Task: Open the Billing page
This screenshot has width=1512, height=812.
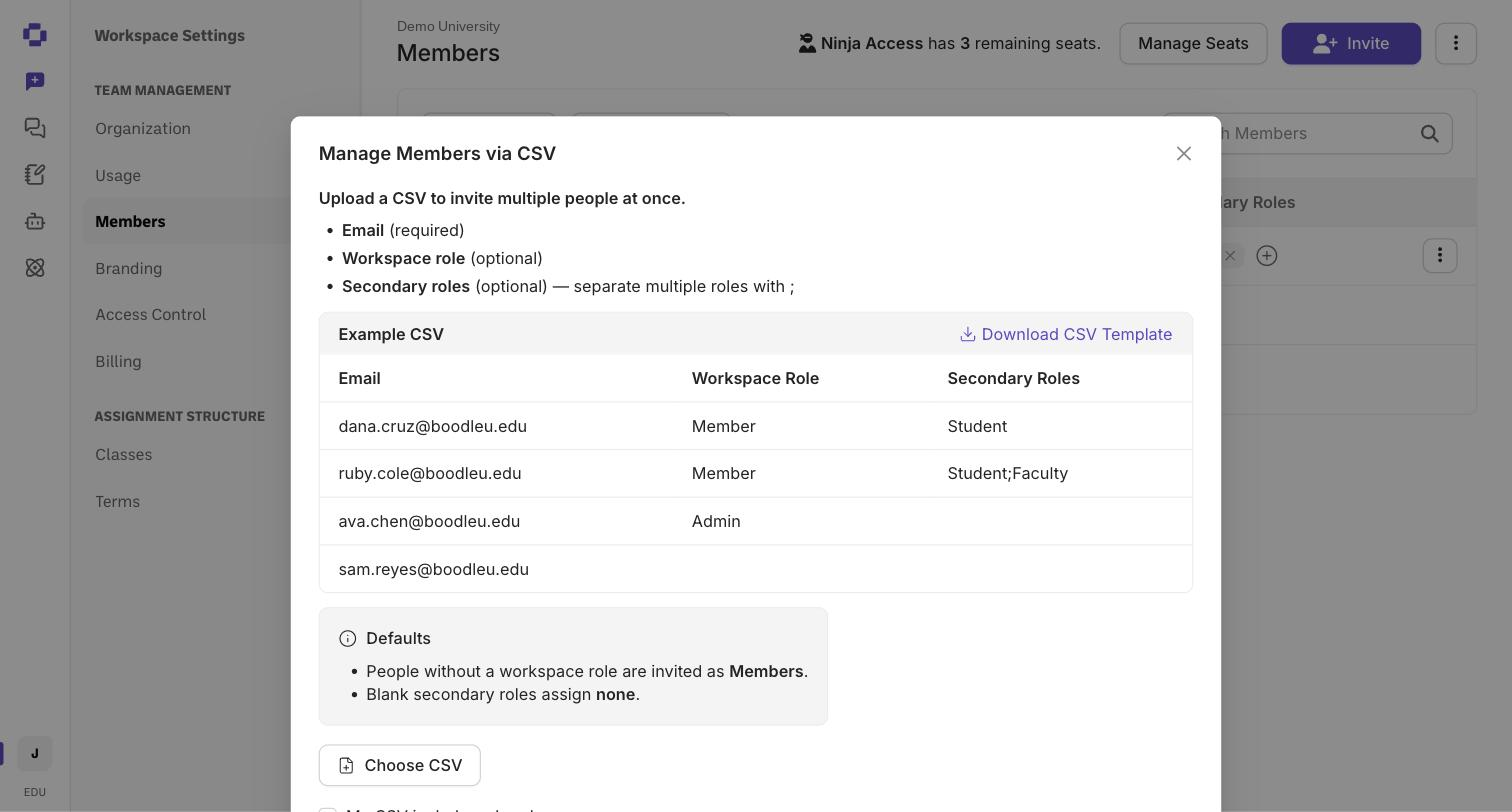Action: click(x=118, y=361)
